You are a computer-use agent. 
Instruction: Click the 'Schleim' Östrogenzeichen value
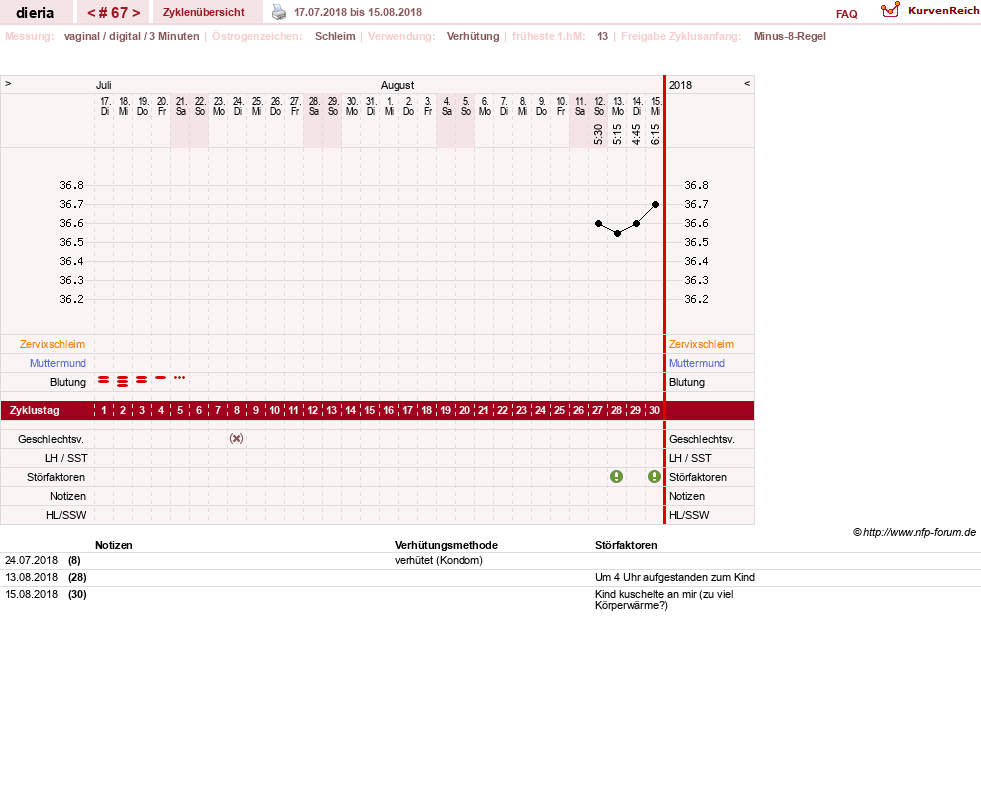tap(335, 36)
